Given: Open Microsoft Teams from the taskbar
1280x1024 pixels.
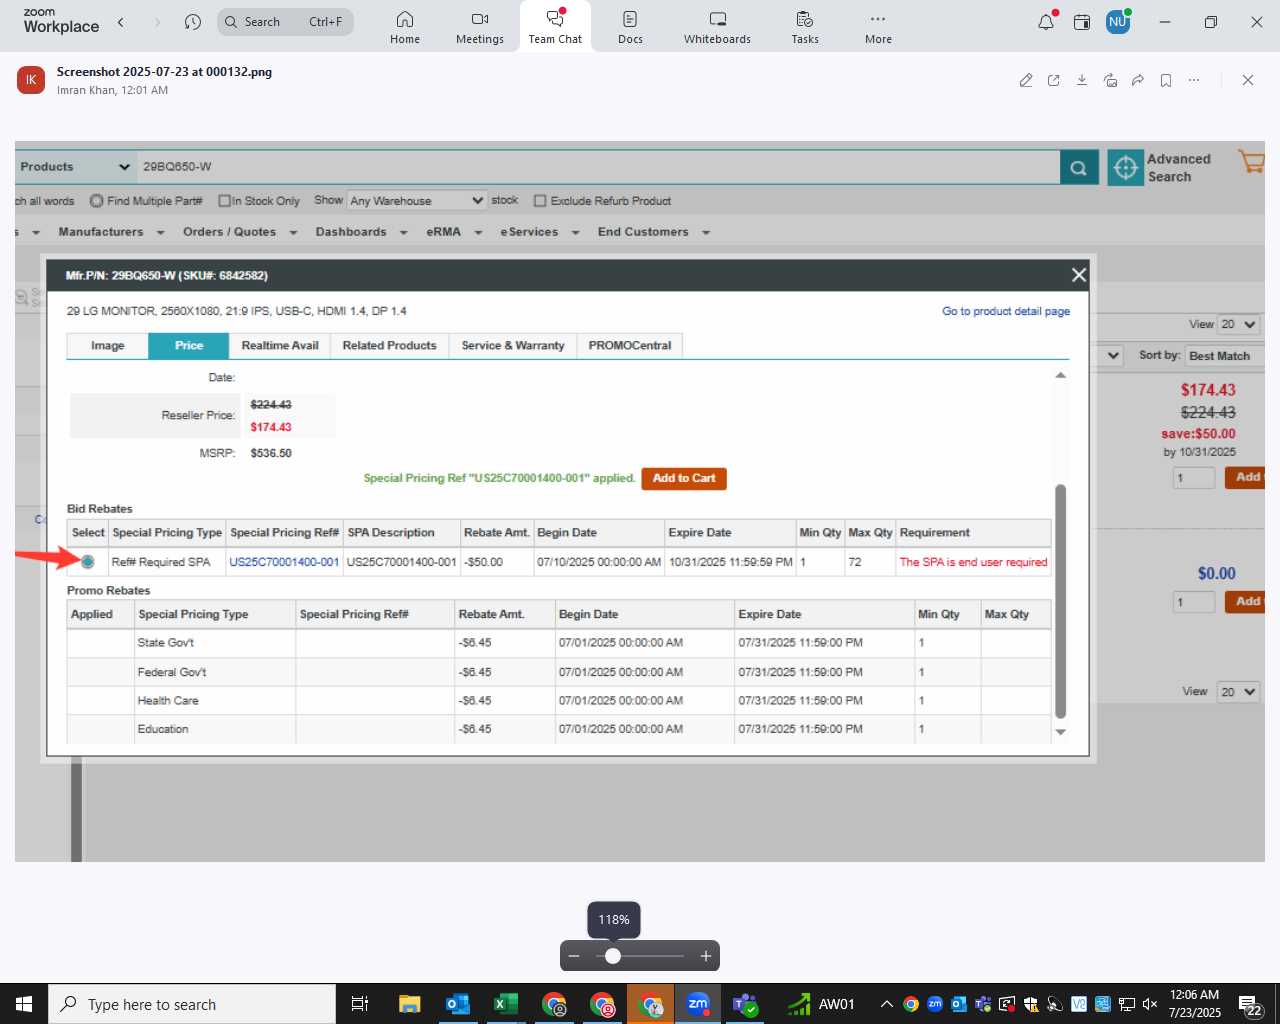Looking at the screenshot, I should tap(746, 1004).
